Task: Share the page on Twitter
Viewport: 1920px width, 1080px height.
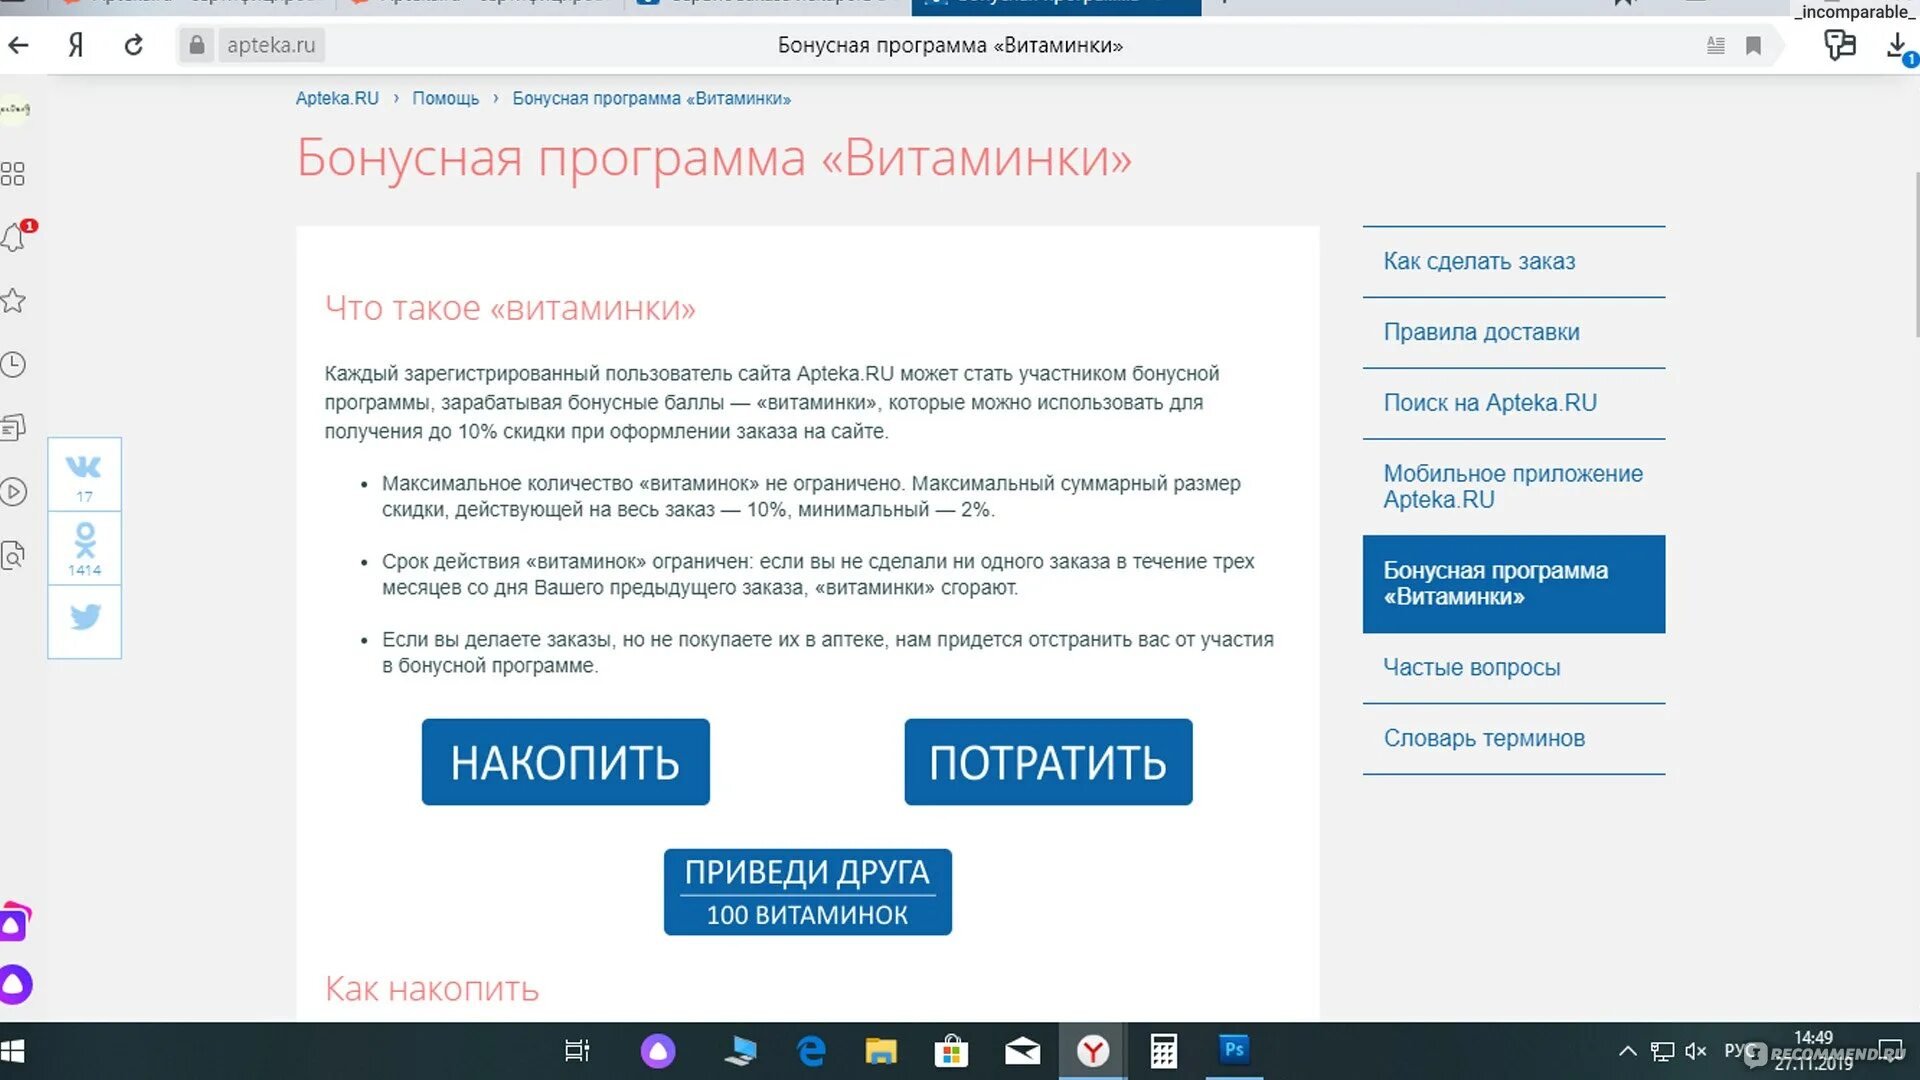Action: (84, 621)
